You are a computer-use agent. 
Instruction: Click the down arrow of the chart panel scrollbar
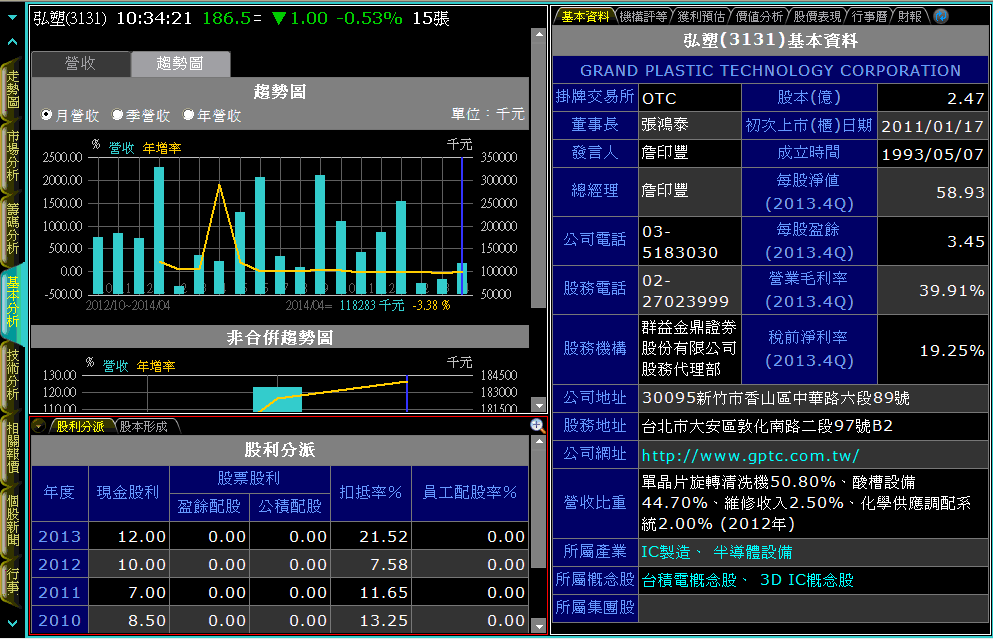tap(539, 405)
